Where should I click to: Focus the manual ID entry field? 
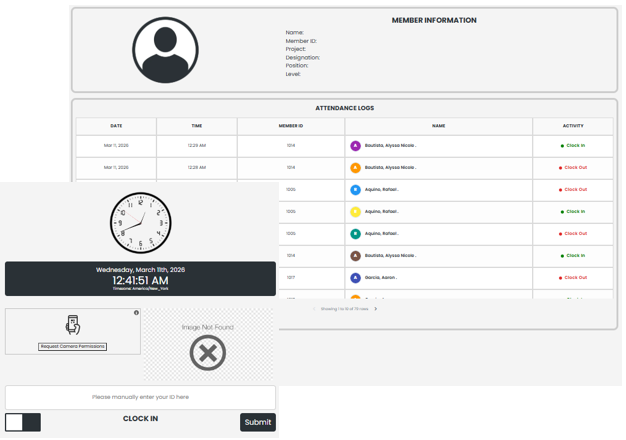point(140,397)
